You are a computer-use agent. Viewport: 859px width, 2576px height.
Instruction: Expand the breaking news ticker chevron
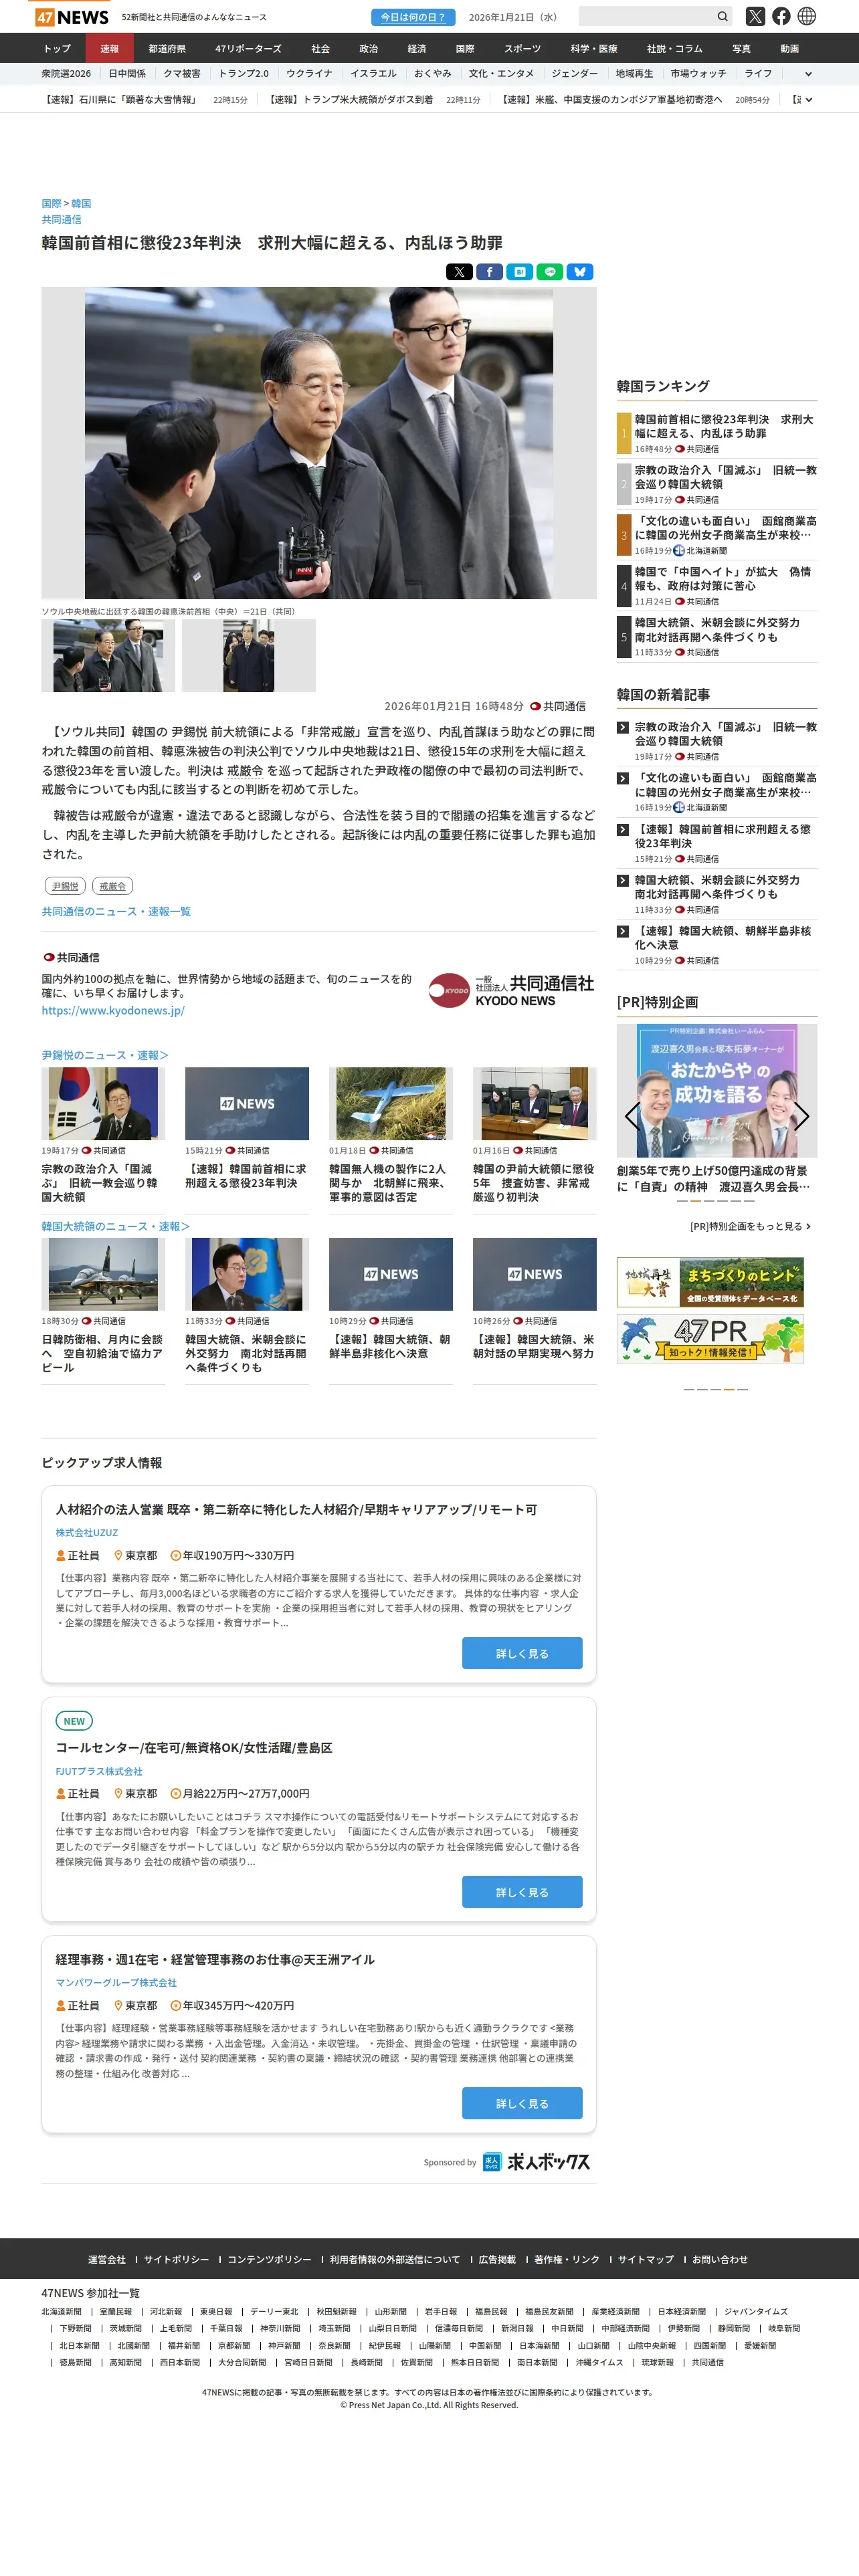(x=808, y=100)
